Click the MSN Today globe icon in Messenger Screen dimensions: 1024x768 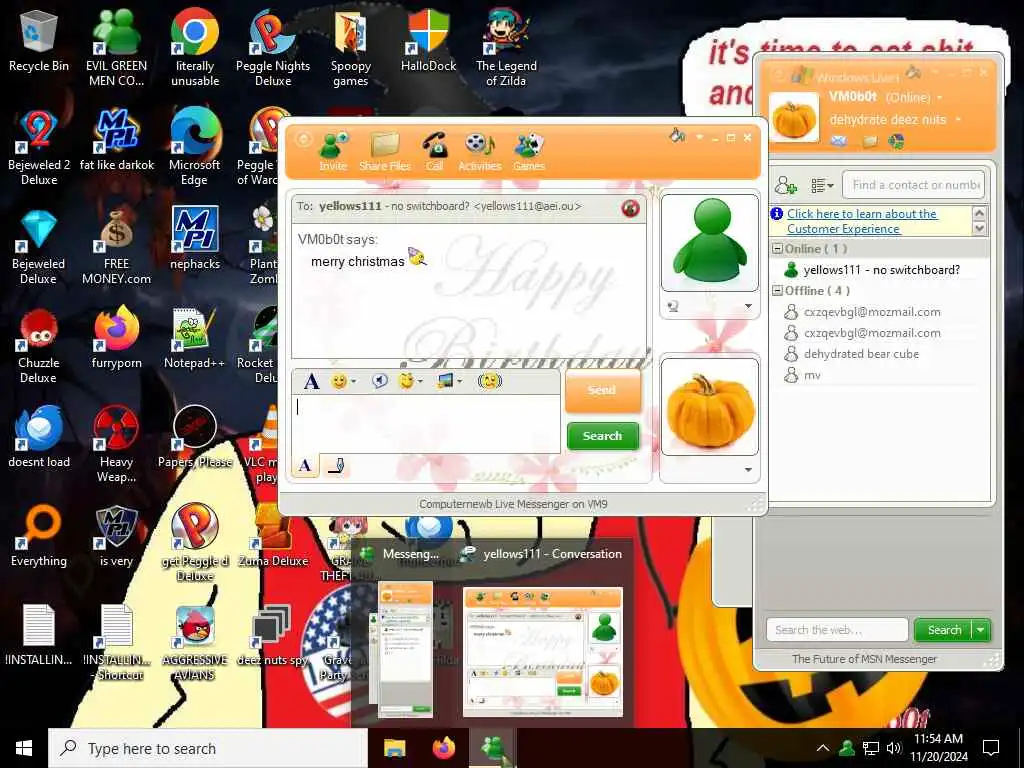(897, 141)
